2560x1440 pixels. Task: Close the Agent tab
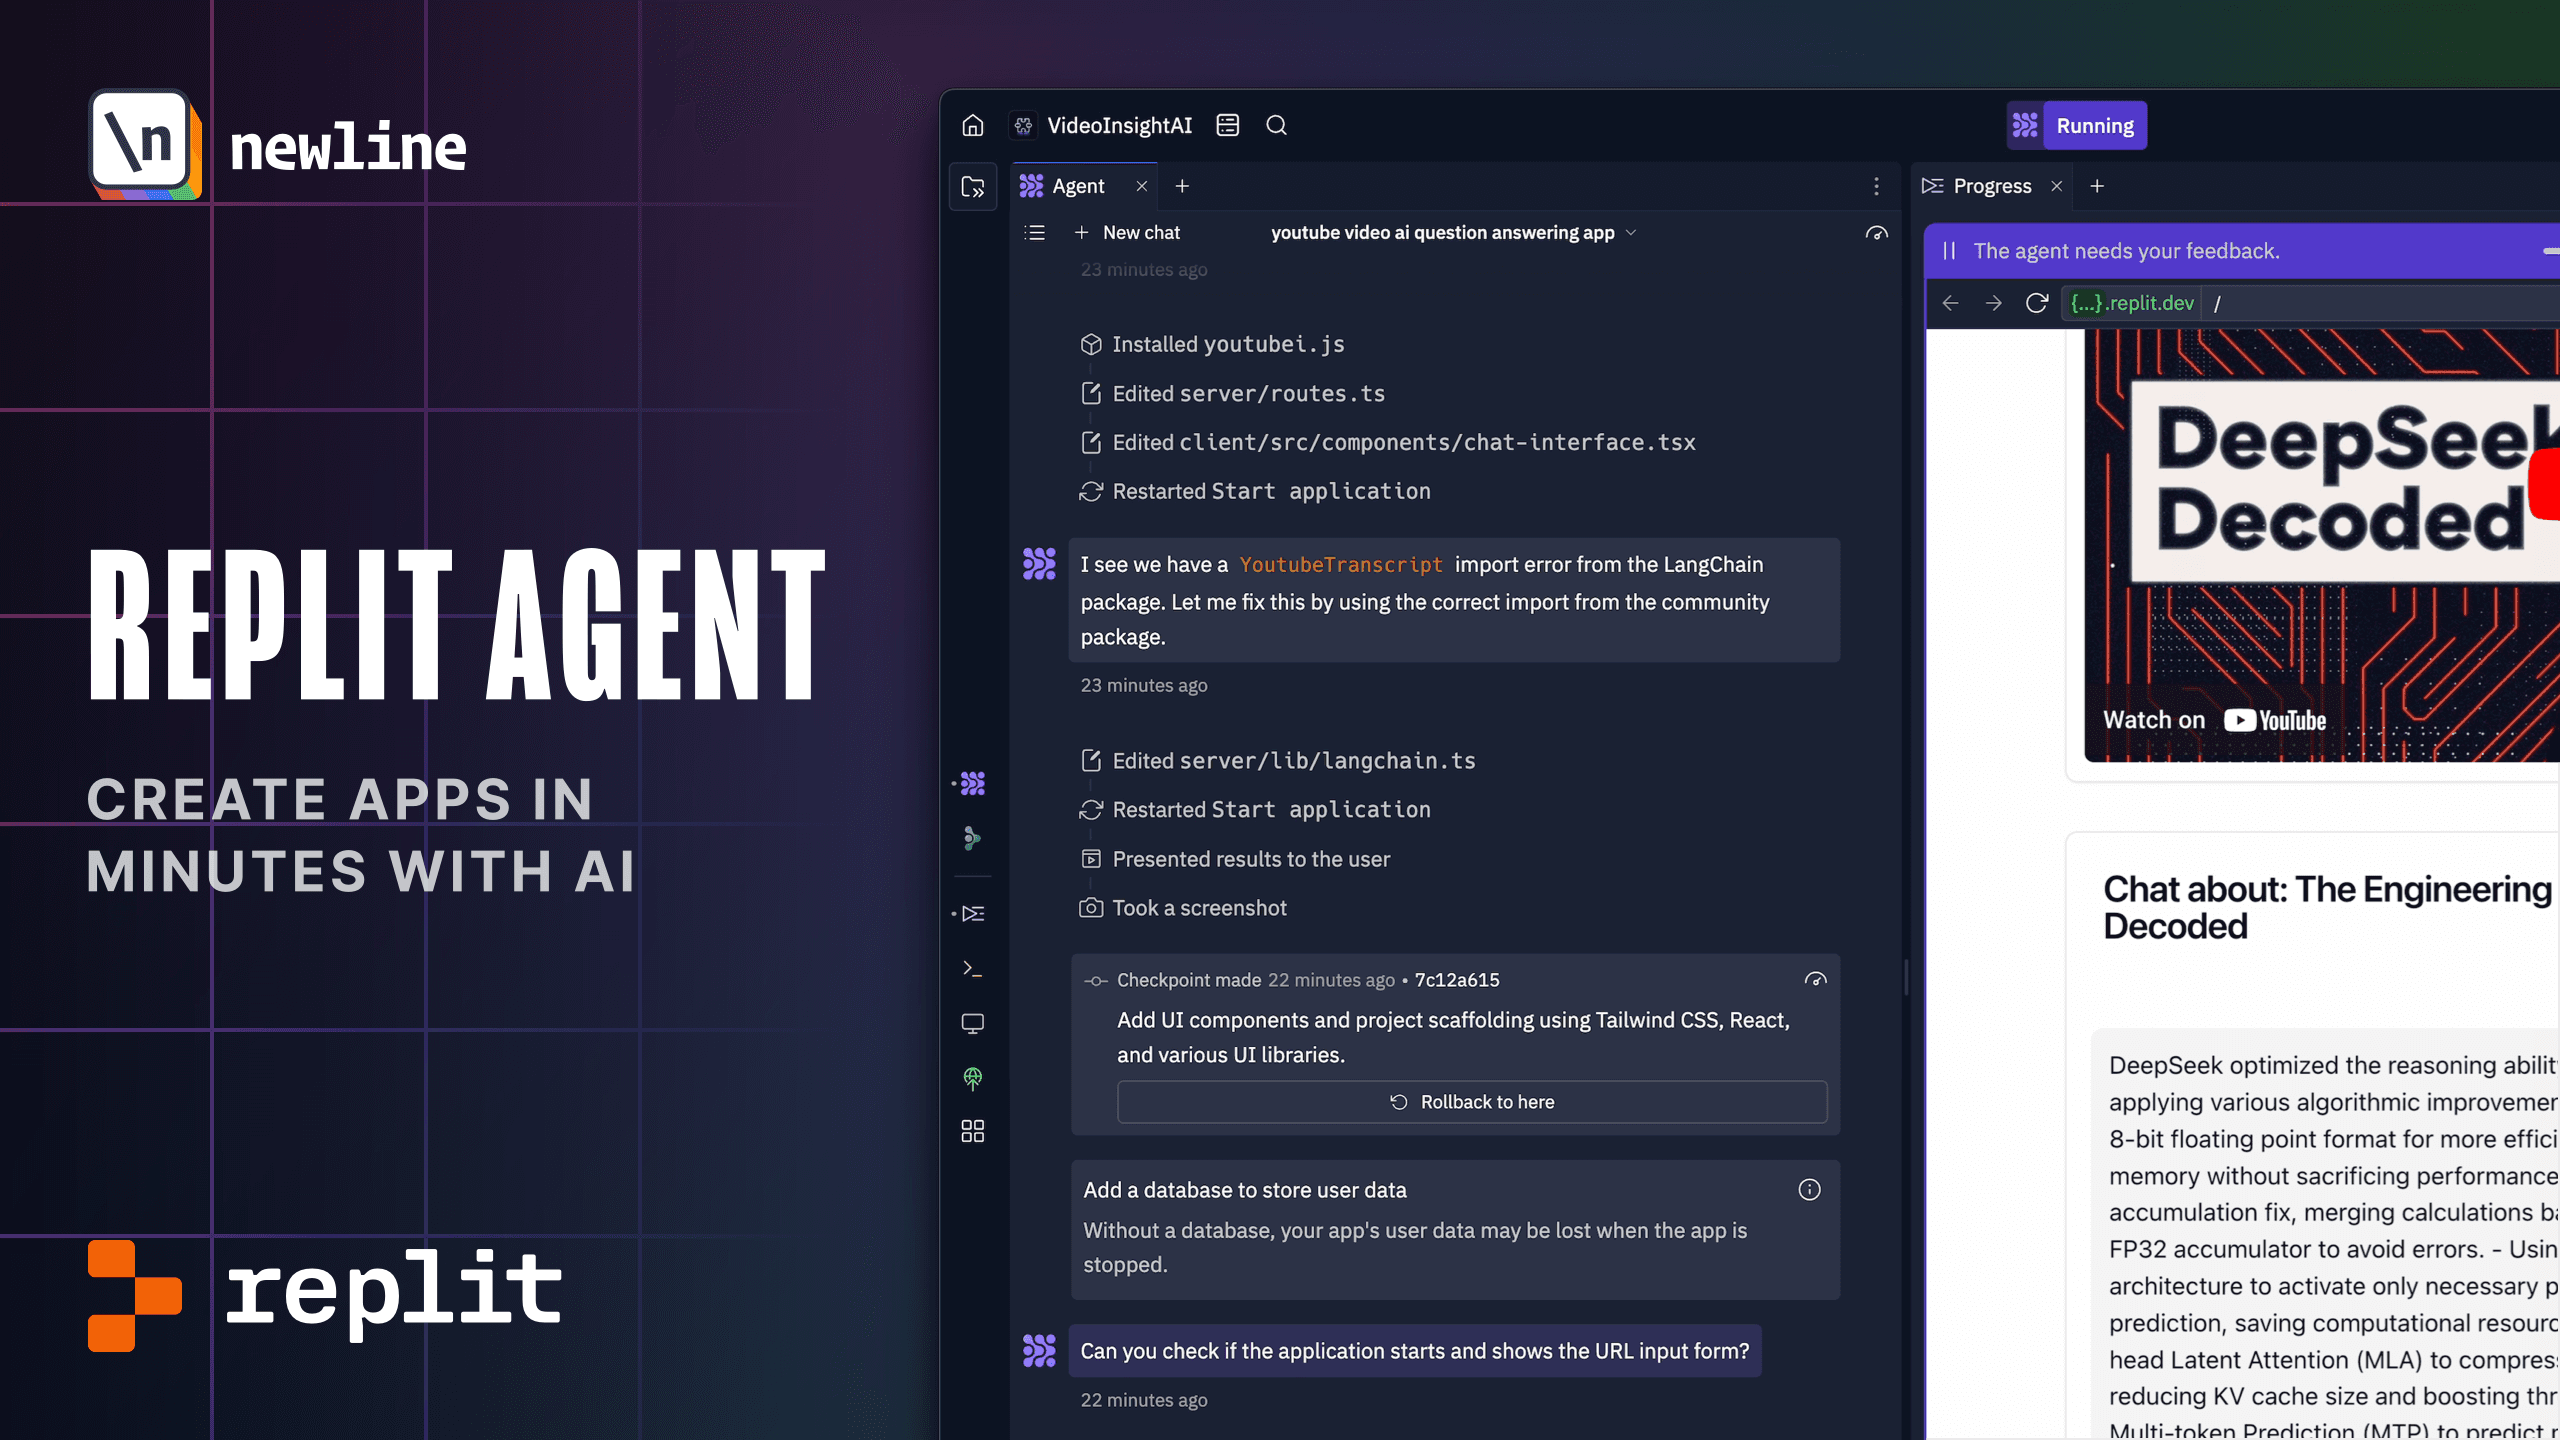point(1141,186)
